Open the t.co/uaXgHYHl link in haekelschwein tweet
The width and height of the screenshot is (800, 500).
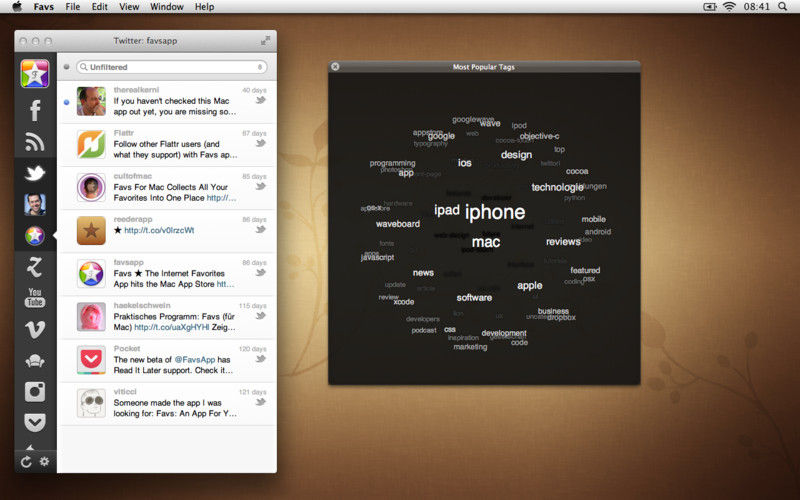pos(171,327)
